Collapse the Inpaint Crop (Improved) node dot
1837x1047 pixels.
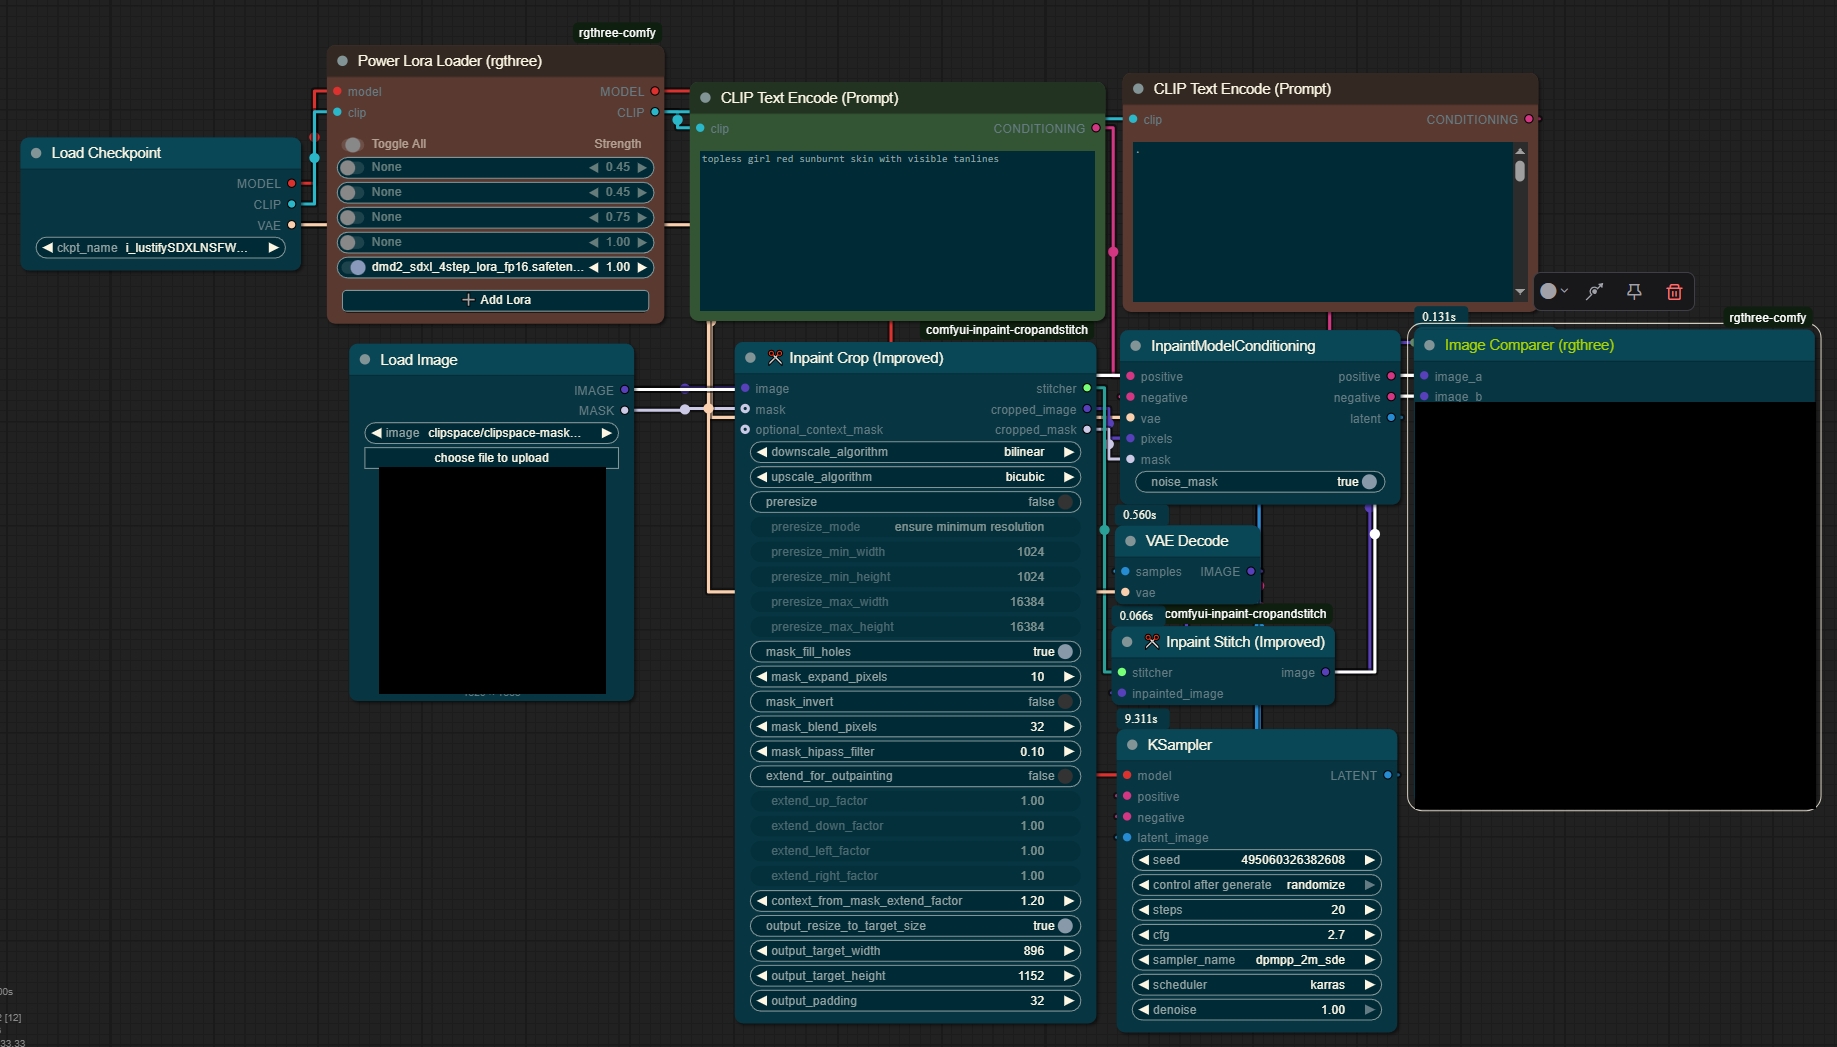[750, 358]
